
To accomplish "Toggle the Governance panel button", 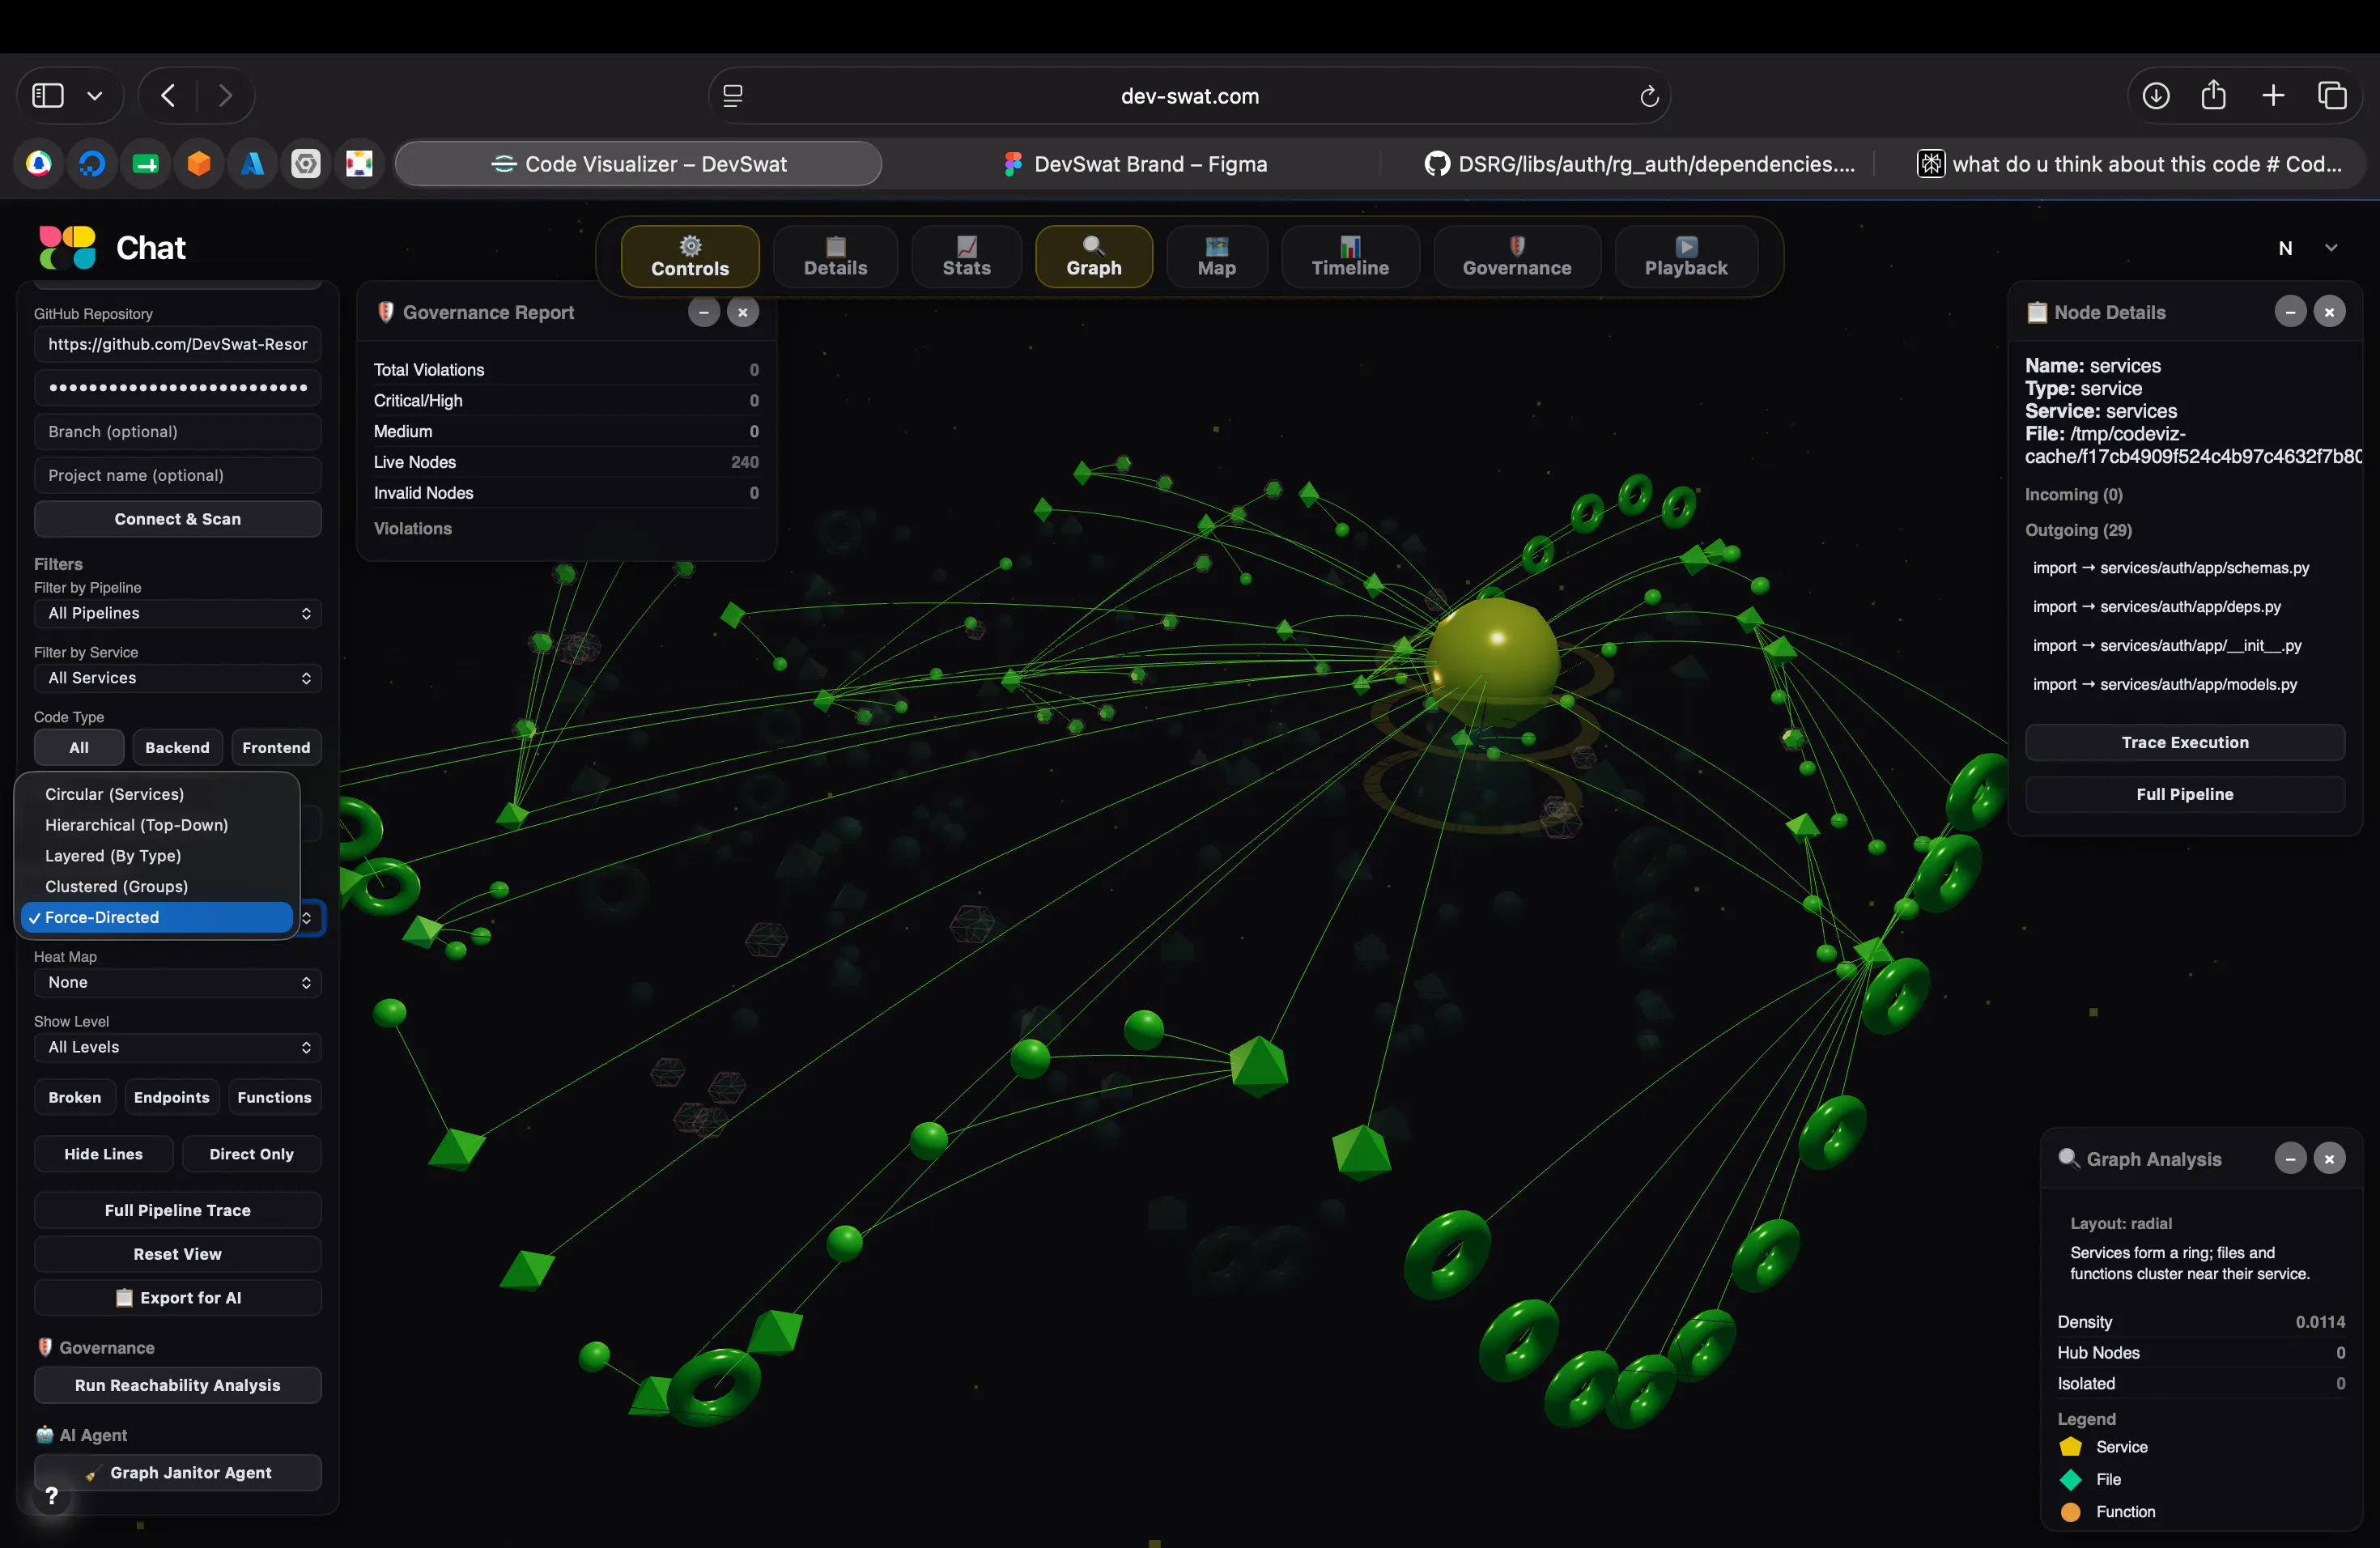I will 1517,256.
